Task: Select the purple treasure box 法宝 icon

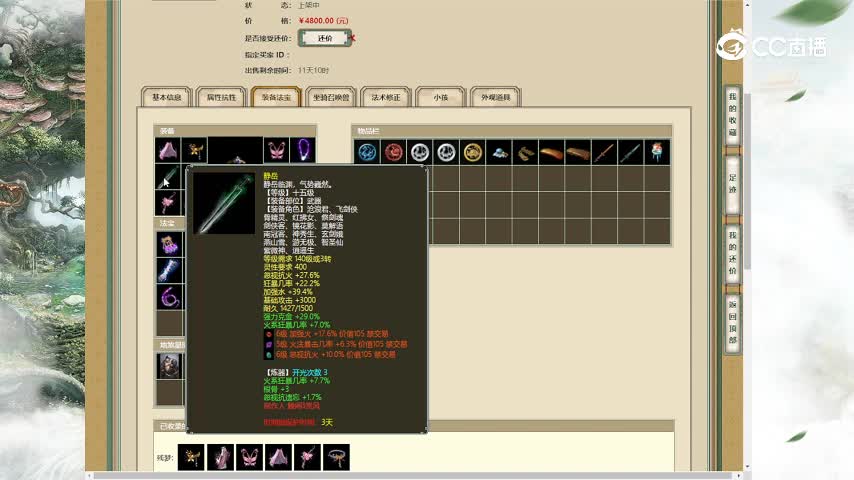Action: pyautogui.click(x=169, y=244)
